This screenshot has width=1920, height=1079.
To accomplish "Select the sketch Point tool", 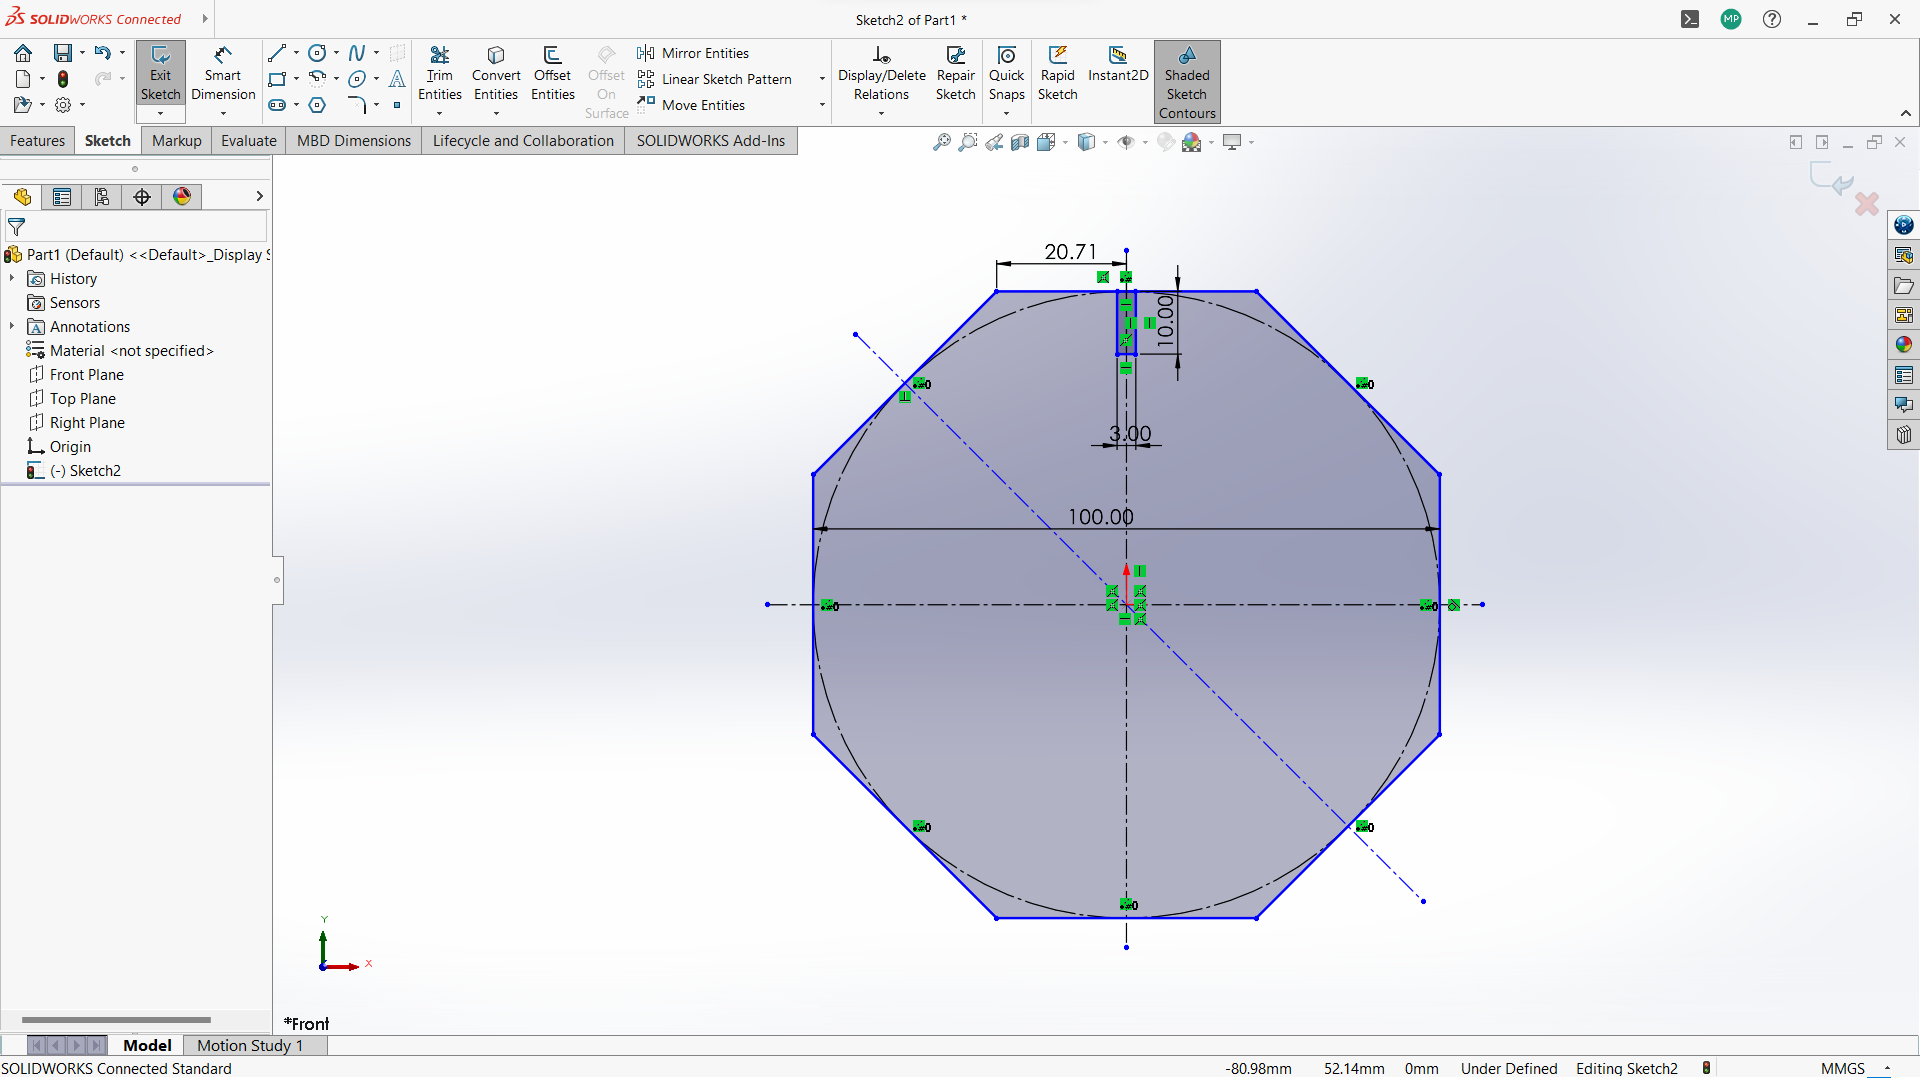I will point(397,105).
